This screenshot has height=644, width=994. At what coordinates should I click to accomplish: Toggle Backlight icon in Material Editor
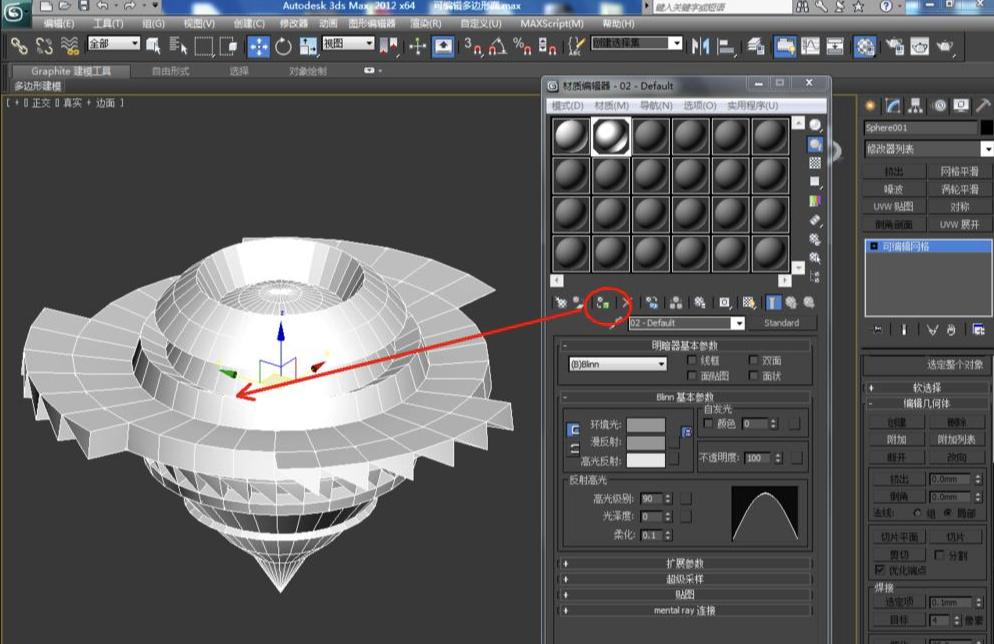(x=815, y=145)
